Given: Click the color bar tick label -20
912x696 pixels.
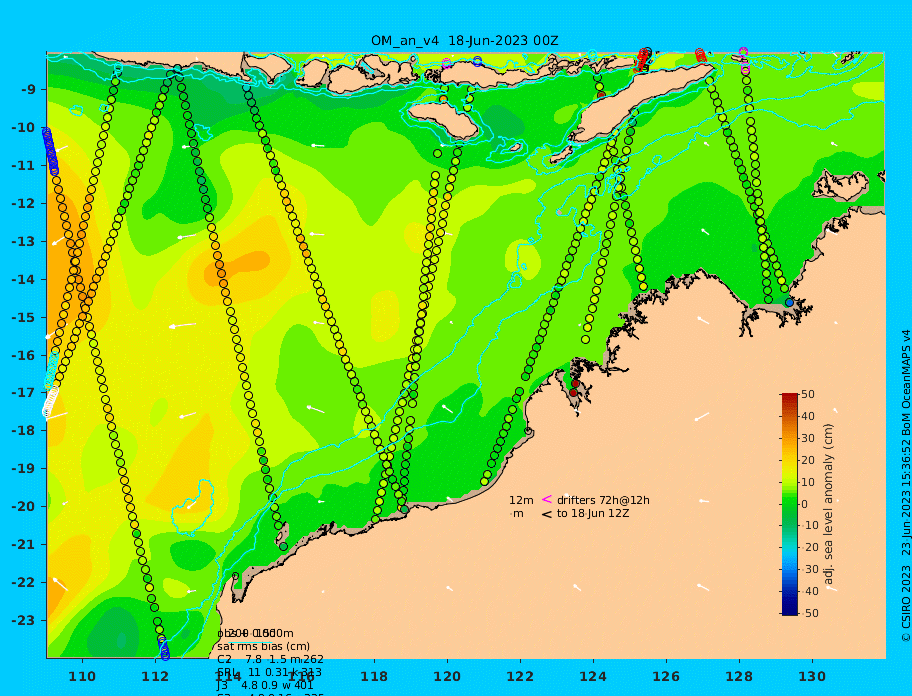Looking at the screenshot, I should pyautogui.click(x=810, y=548).
